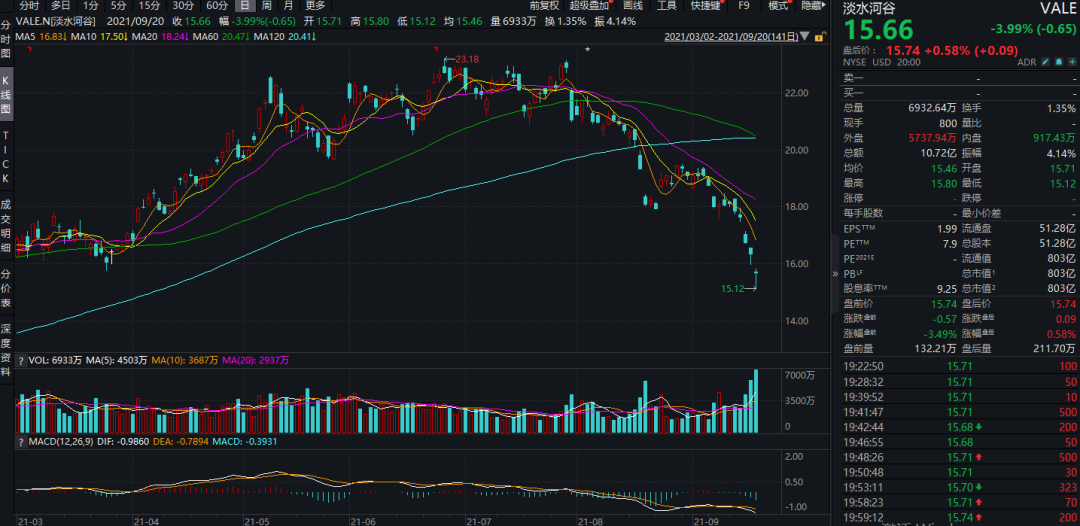Expand the 前复权 adjustment menu
Screen dimensions: 1080x526
click(x=545, y=6)
